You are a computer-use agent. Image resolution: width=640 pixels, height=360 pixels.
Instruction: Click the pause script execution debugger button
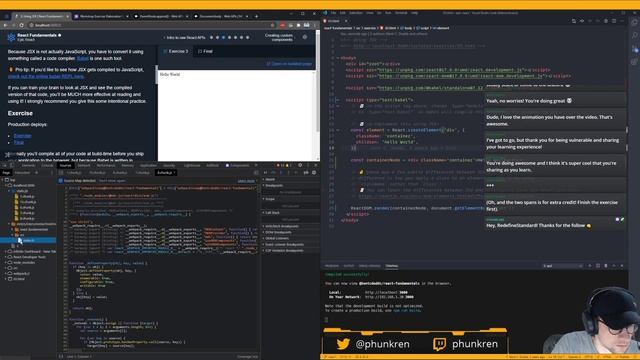(x=265, y=173)
